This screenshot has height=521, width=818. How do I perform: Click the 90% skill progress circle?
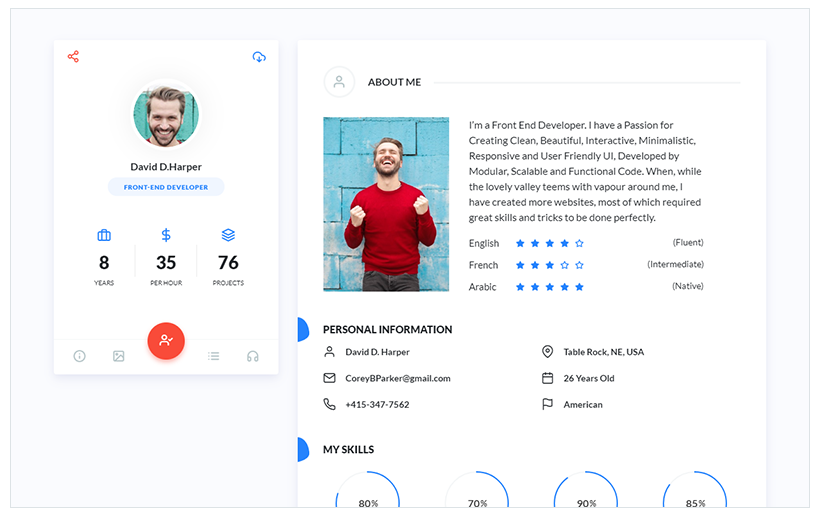(586, 490)
